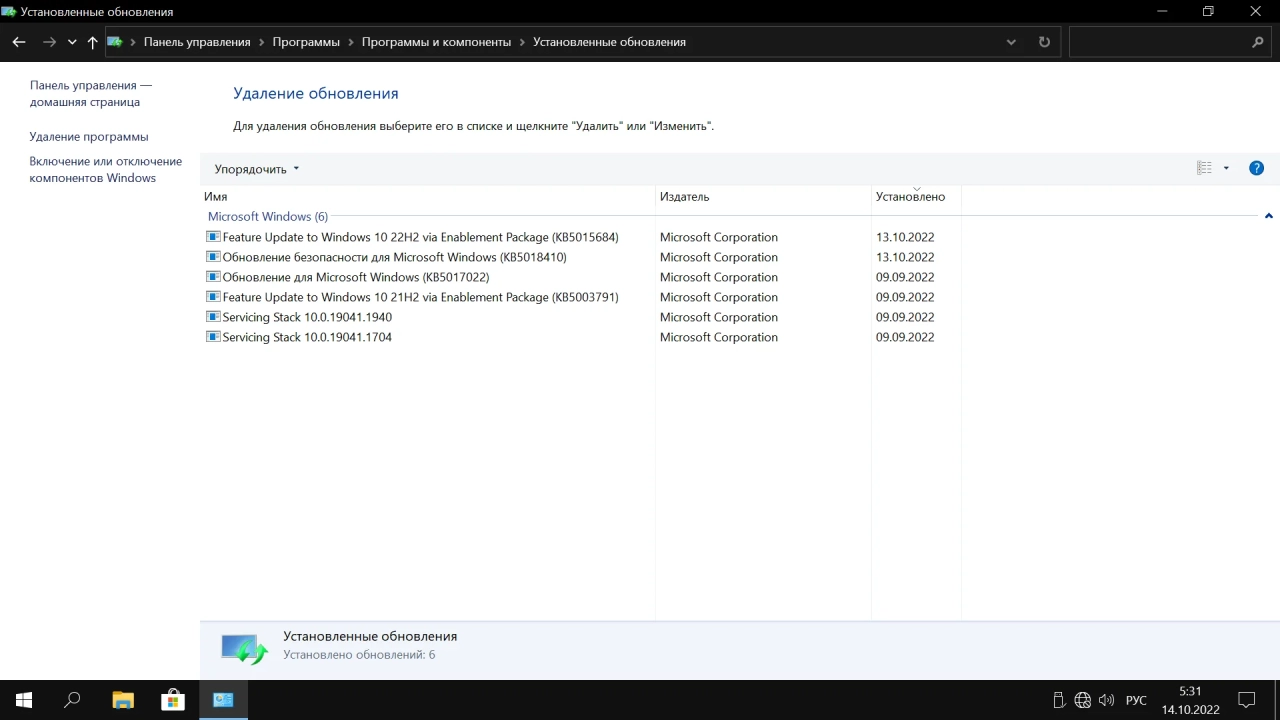1280x720 pixels.
Task: Switch input language РУС
Action: click(x=1136, y=700)
